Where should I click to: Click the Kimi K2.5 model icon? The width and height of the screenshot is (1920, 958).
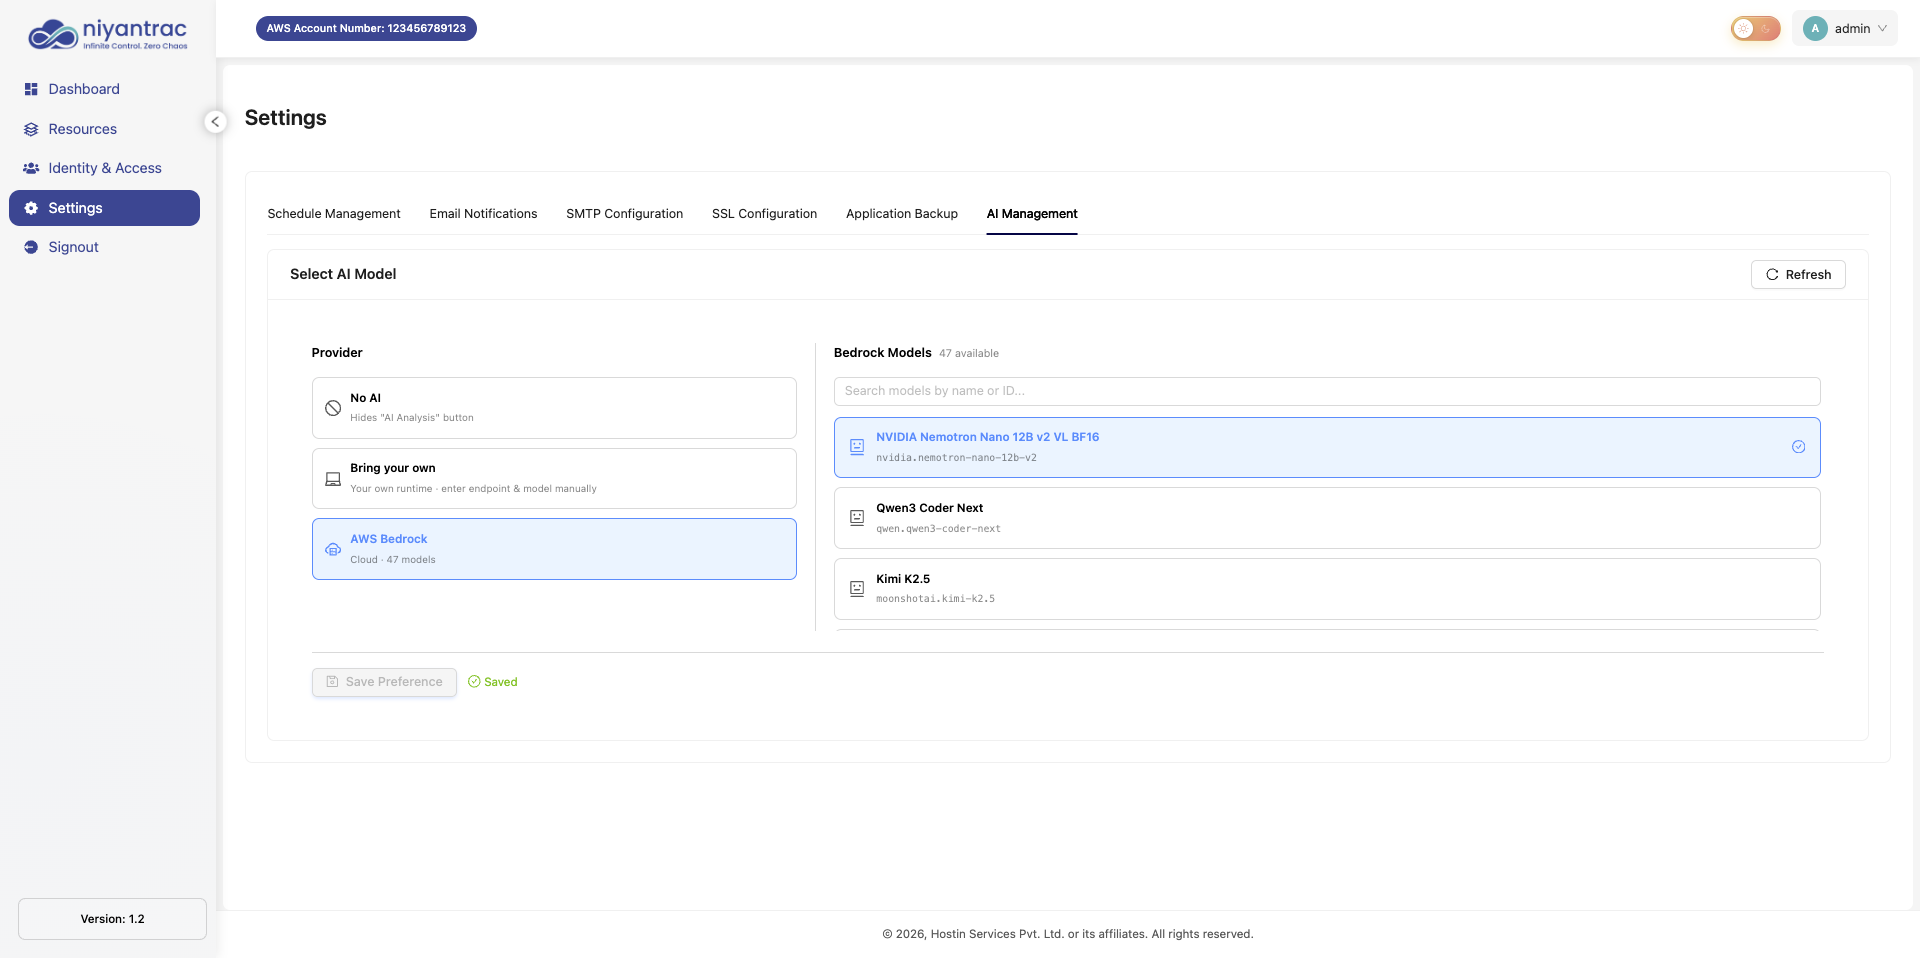pyautogui.click(x=857, y=589)
